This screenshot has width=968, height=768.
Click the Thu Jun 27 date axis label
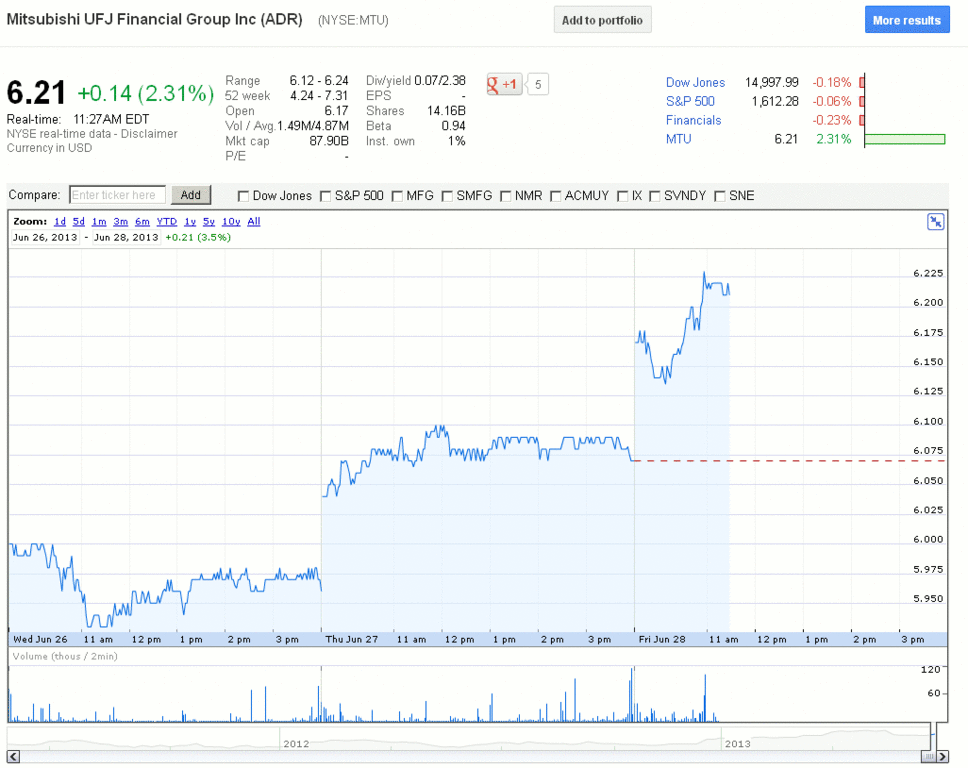(352, 640)
